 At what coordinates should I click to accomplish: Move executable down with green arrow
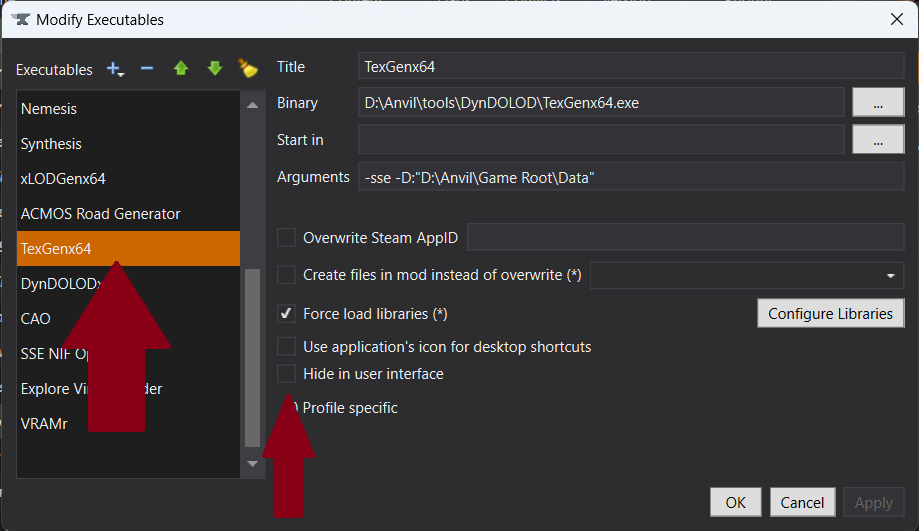tap(214, 69)
